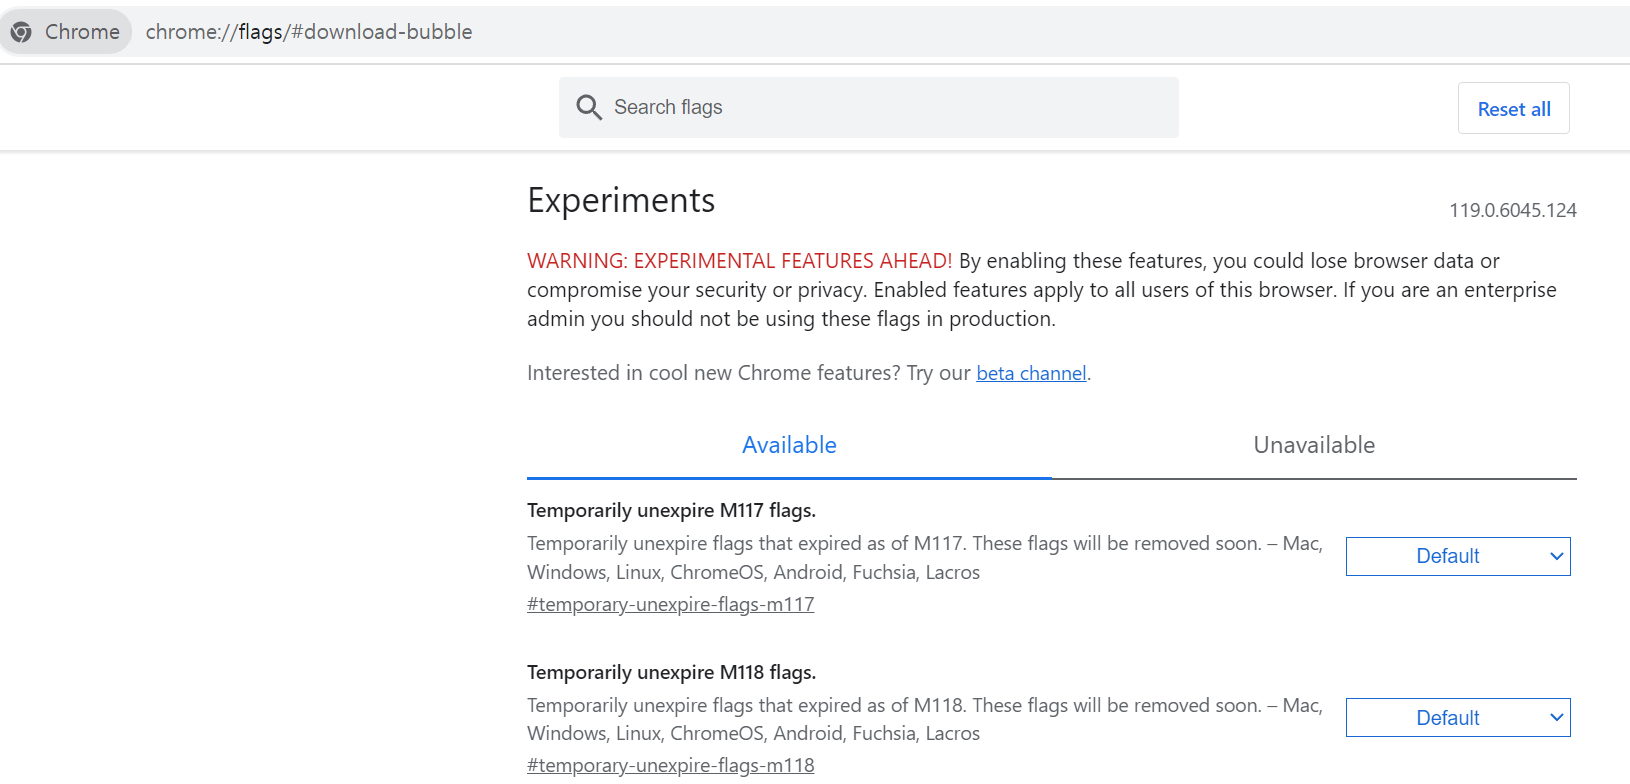Click the M118 flag description text

coord(925,719)
